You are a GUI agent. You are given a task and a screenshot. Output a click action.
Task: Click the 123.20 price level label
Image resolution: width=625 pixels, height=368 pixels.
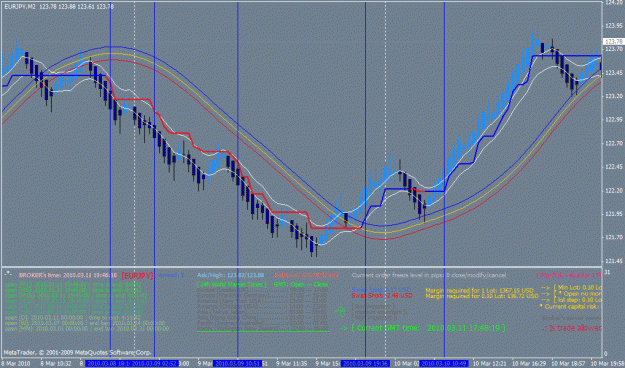pos(614,96)
